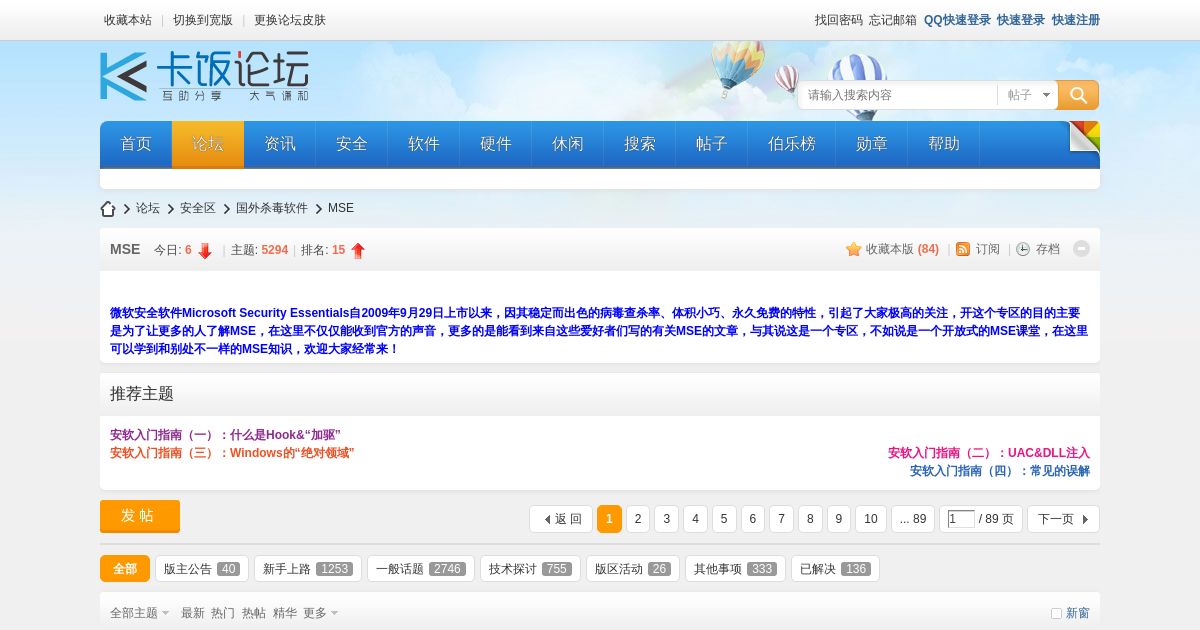1200x630 pixels.
Task: Show 热帖 threads filter
Action: (x=254, y=613)
